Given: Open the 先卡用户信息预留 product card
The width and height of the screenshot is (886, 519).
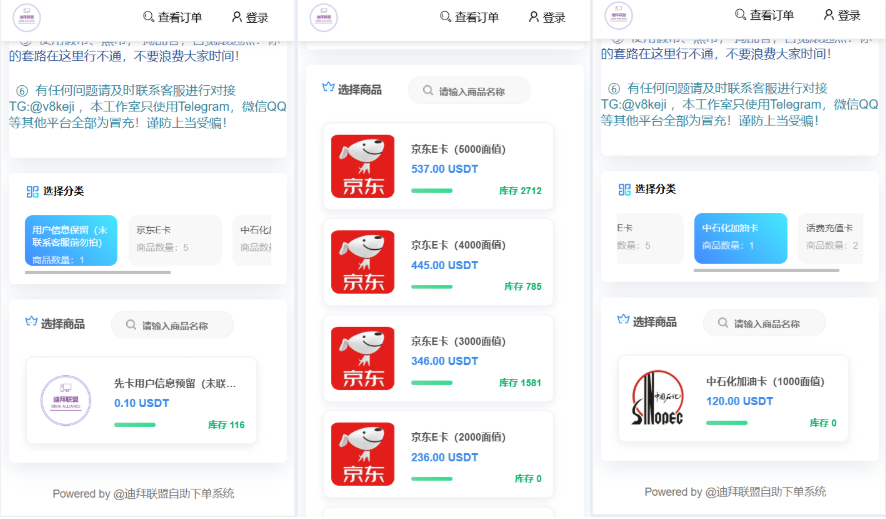Looking at the screenshot, I should 141,400.
